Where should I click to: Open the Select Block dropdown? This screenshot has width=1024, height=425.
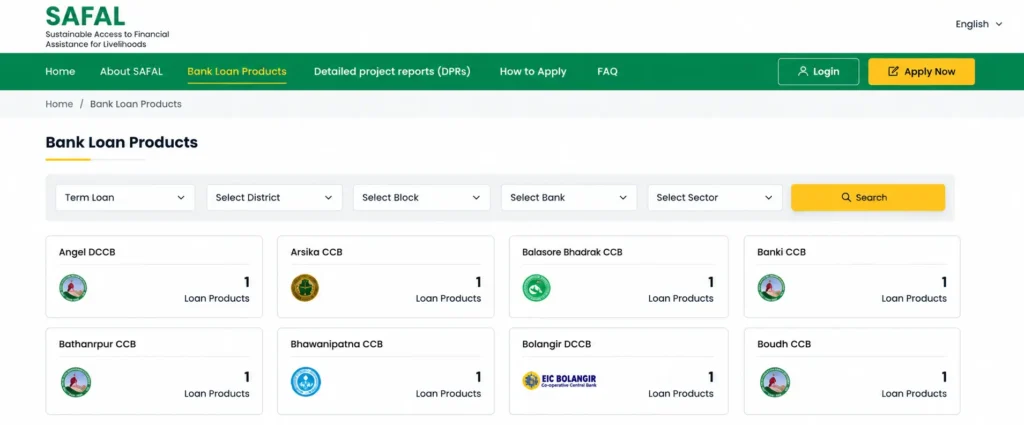[421, 197]
